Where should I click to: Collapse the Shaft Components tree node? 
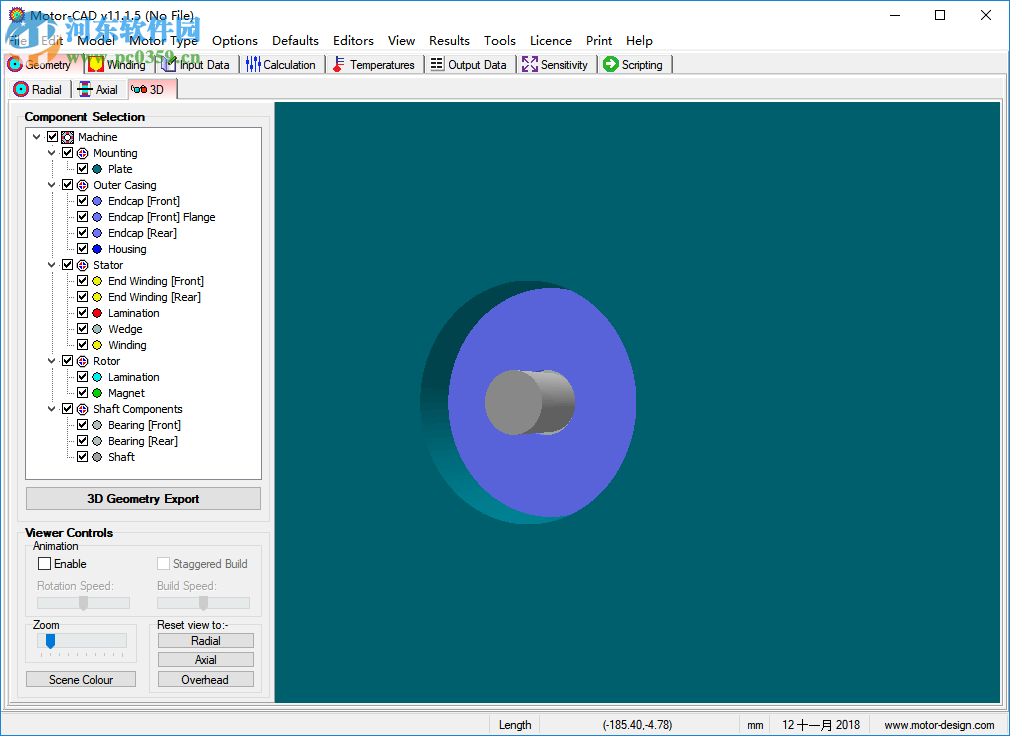click(x=52, y=409)
